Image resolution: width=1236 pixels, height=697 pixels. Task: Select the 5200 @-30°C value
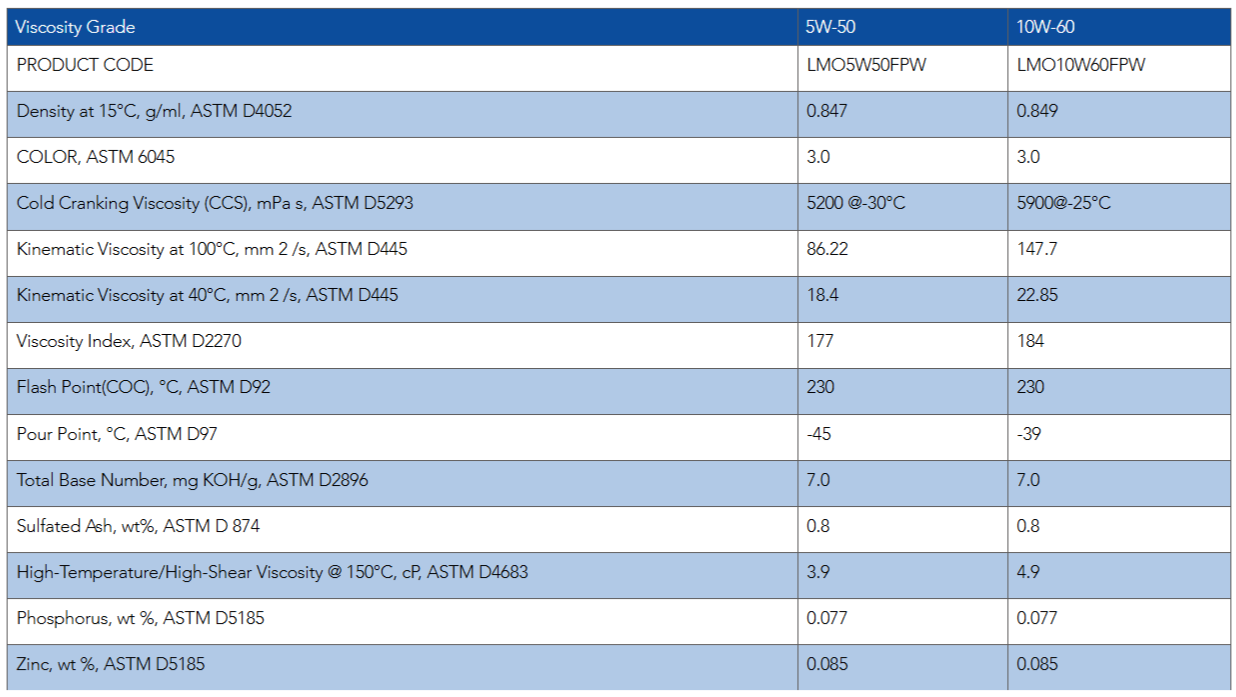(856, 203)
